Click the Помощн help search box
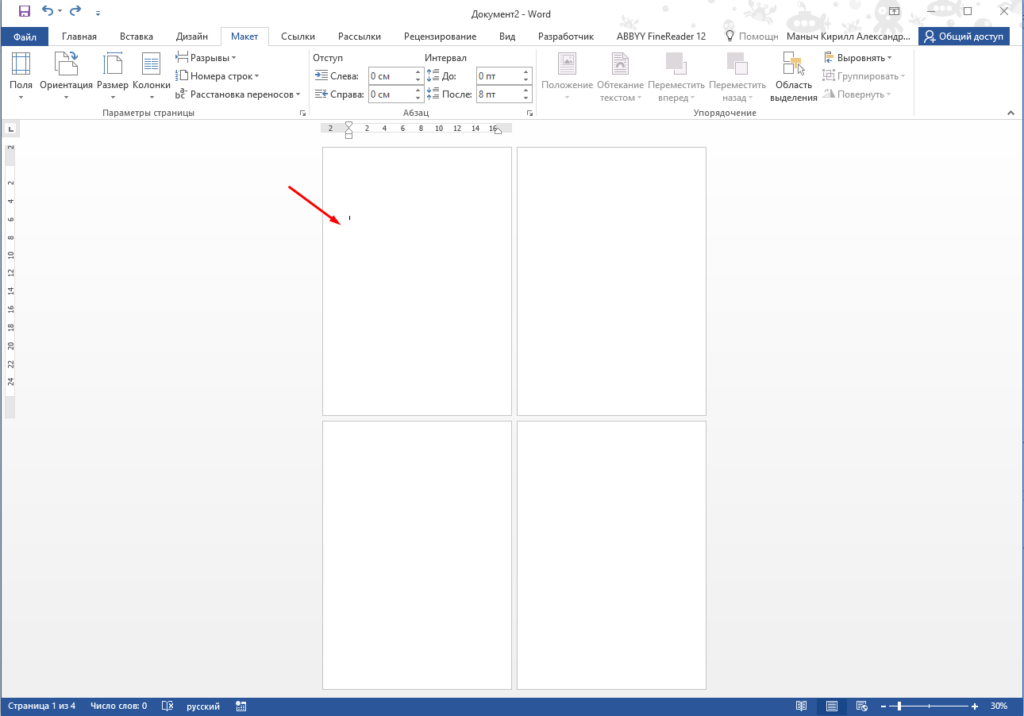Screen dimensions: 1024x716 tap(752, 37)
